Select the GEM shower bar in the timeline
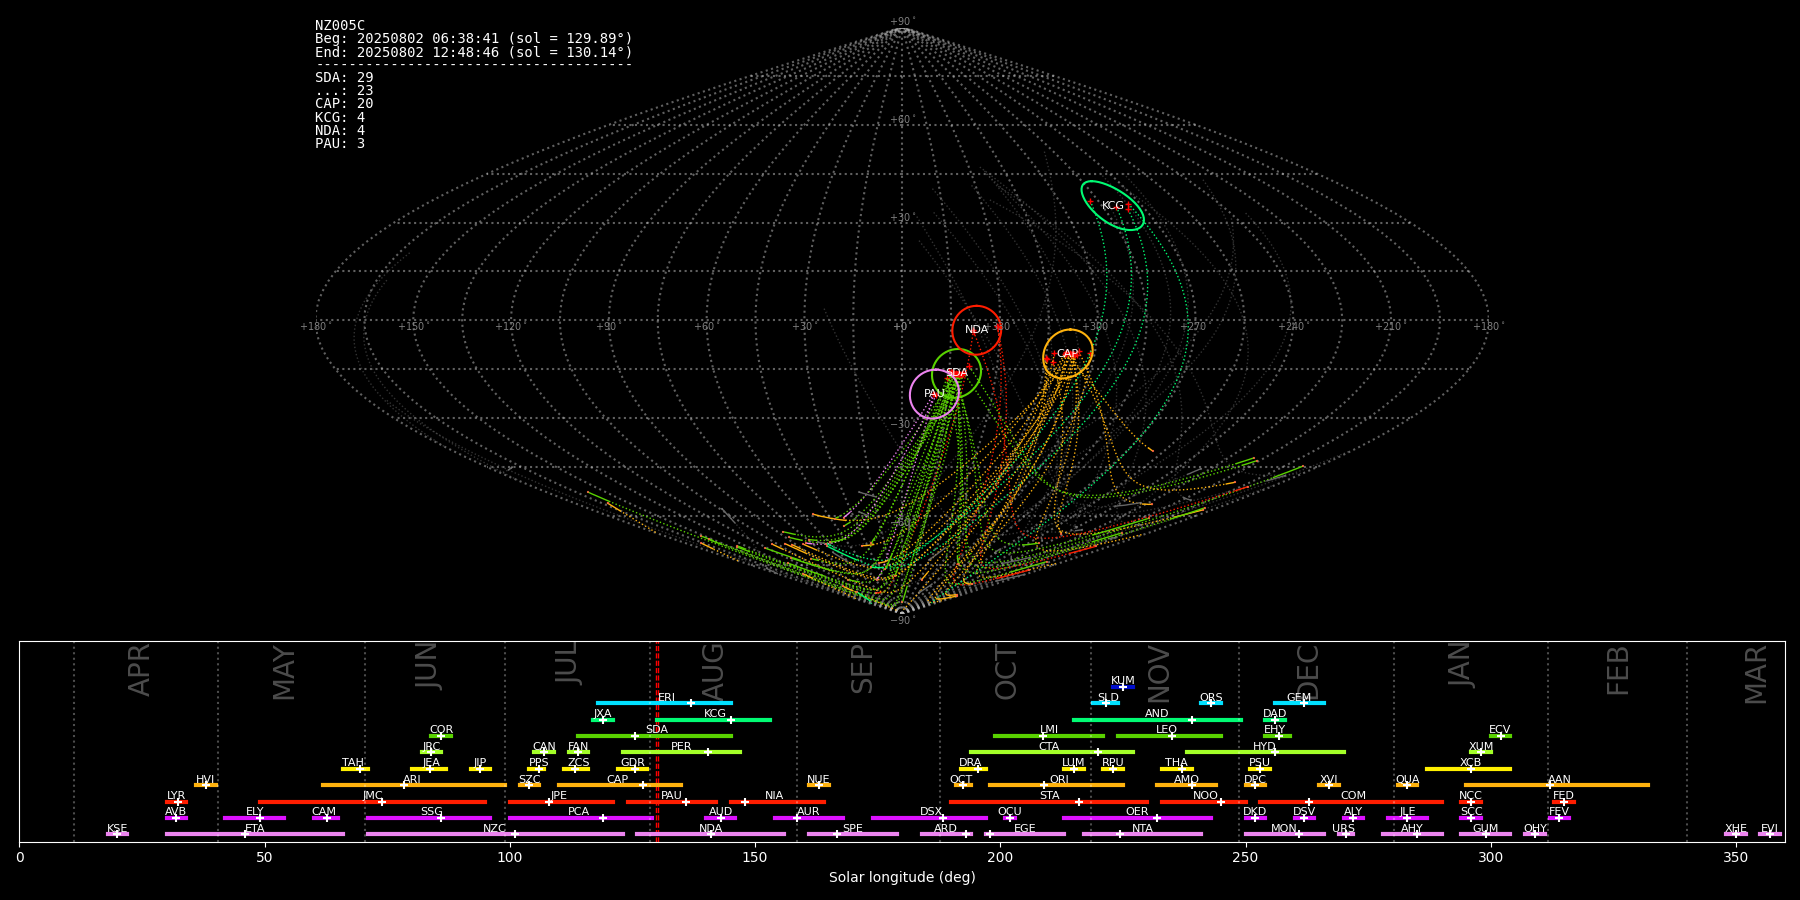This screenshot has height=900, width=1800. (x=1299, y=703)
